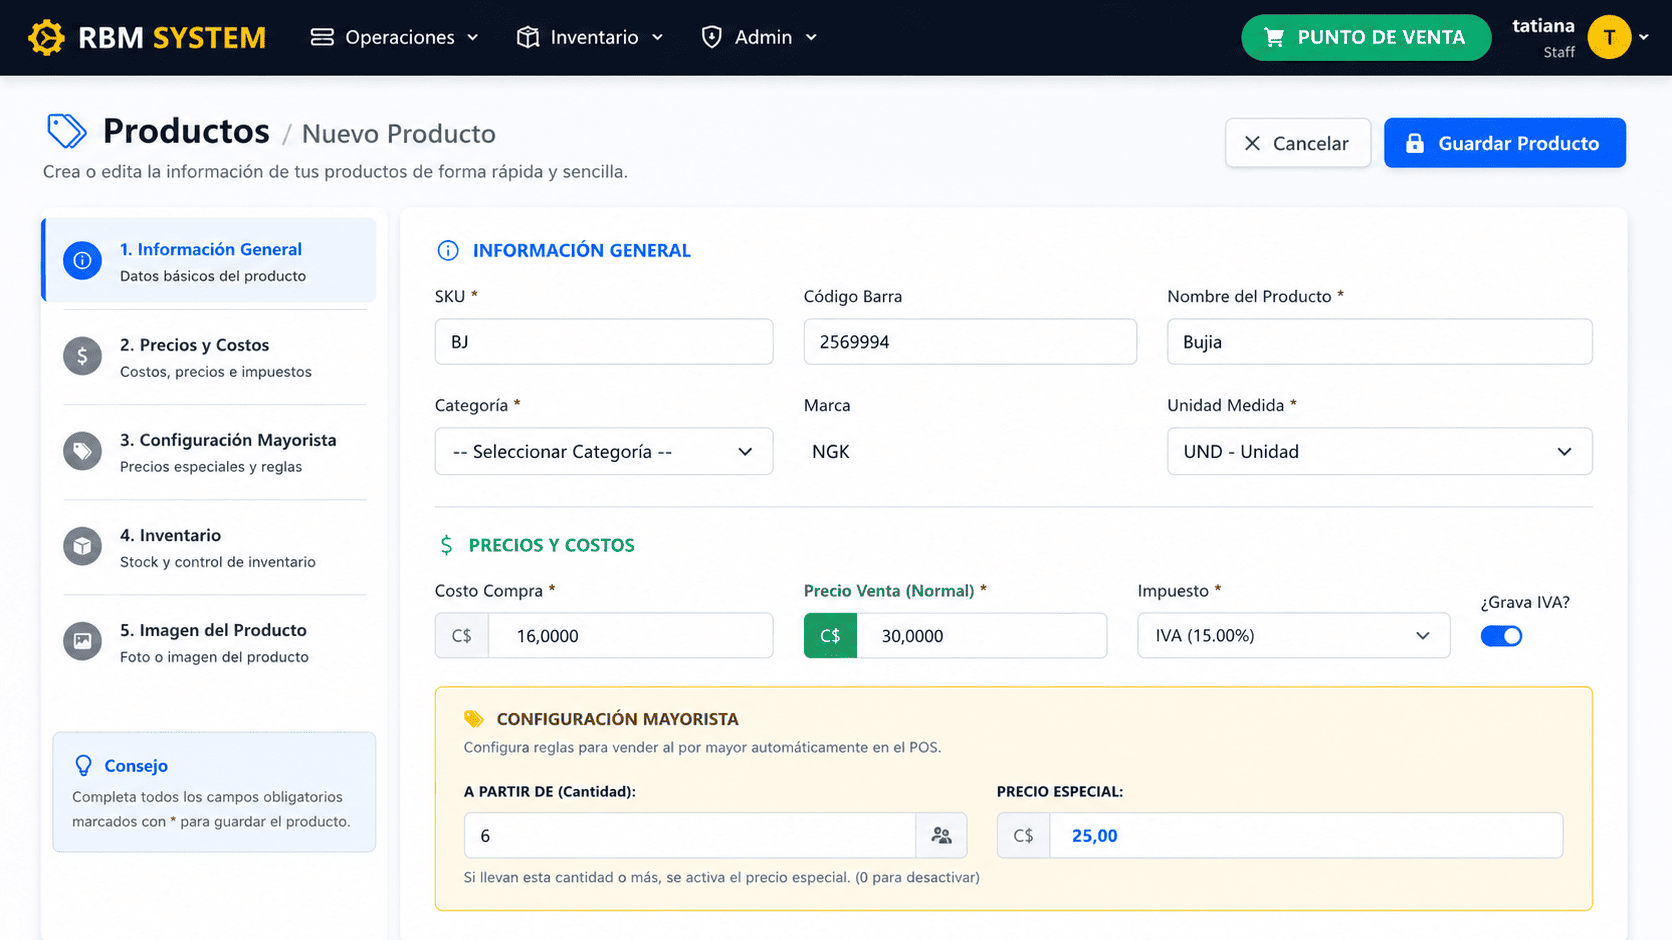Open the Operaciones menu
The width and height of the screenshot is (1672, 940).
[394, 37]
